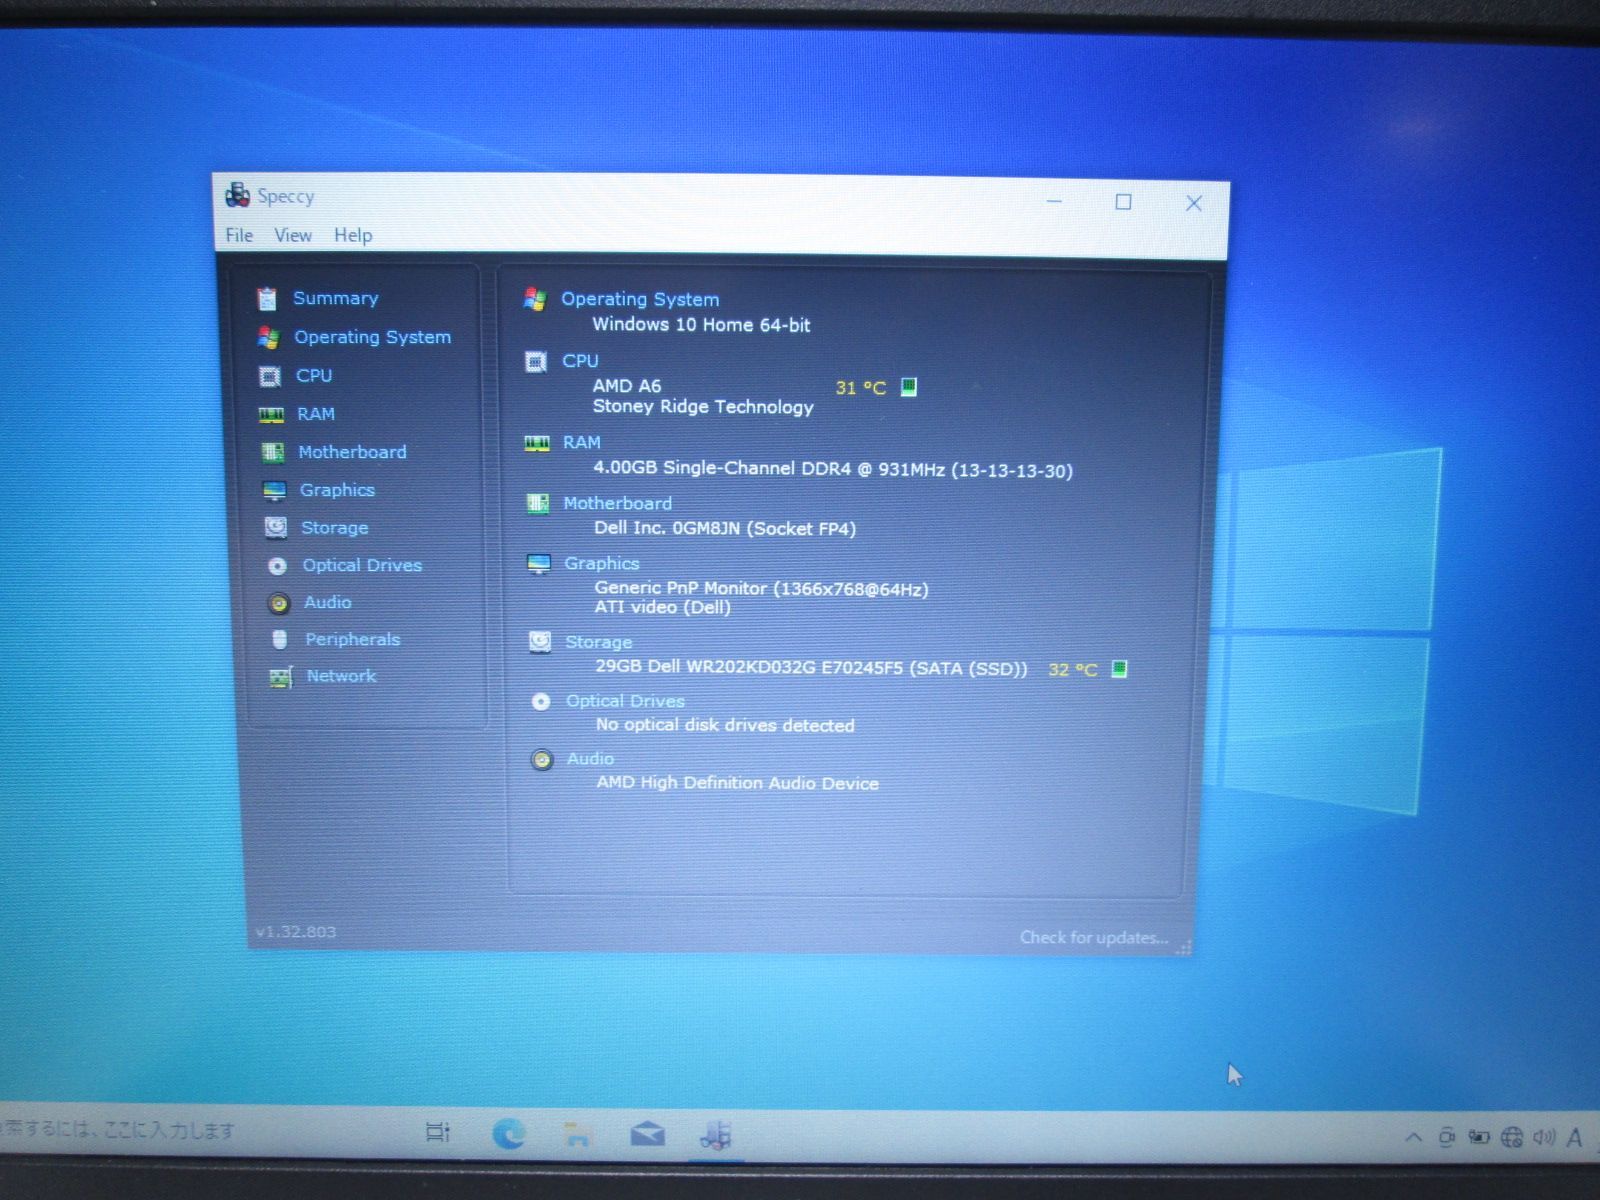1600x1200 pixels.
Task: Launch Microsoft Edge from the taskbar
Action: pyautogui.click(x=509, y=1133)
